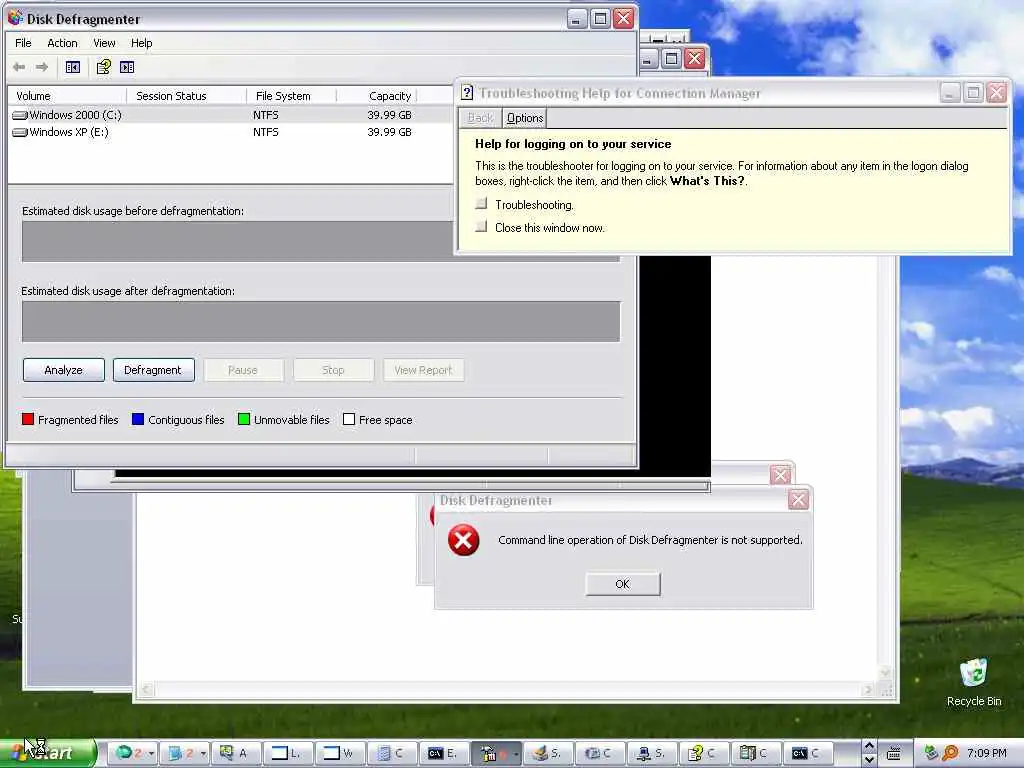Open first taskbar item labeled S
1024x768 pixels.
(x=547, y=753)
